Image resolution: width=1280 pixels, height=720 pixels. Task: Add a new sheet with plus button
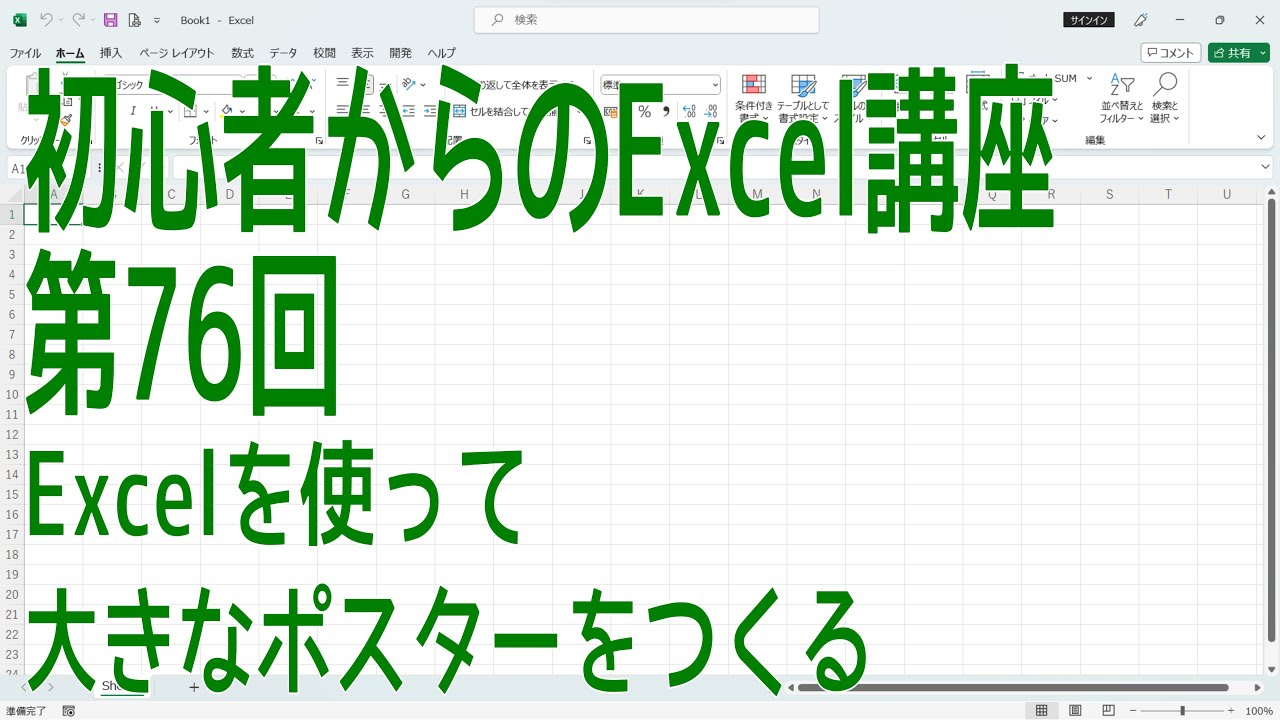click(194, 687)
